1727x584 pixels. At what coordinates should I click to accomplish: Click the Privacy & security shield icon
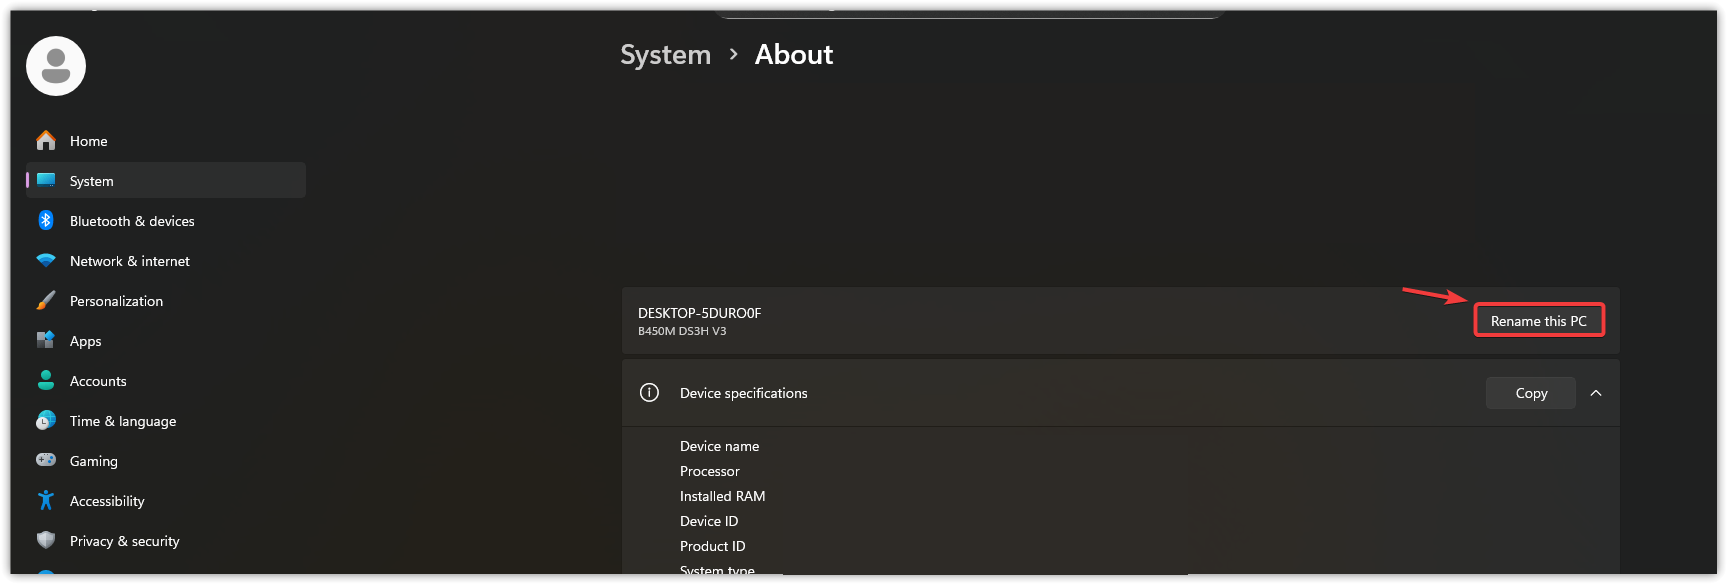[x=46, y=540]
